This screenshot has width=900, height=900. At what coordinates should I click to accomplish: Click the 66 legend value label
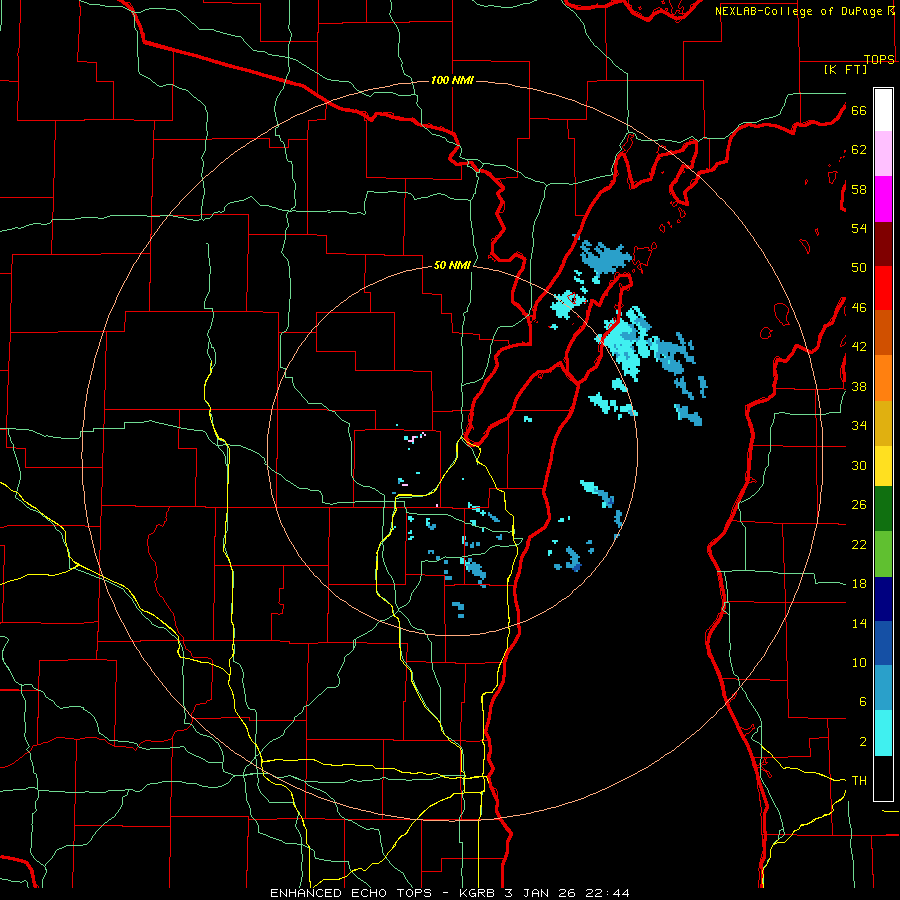coord(859,110)
